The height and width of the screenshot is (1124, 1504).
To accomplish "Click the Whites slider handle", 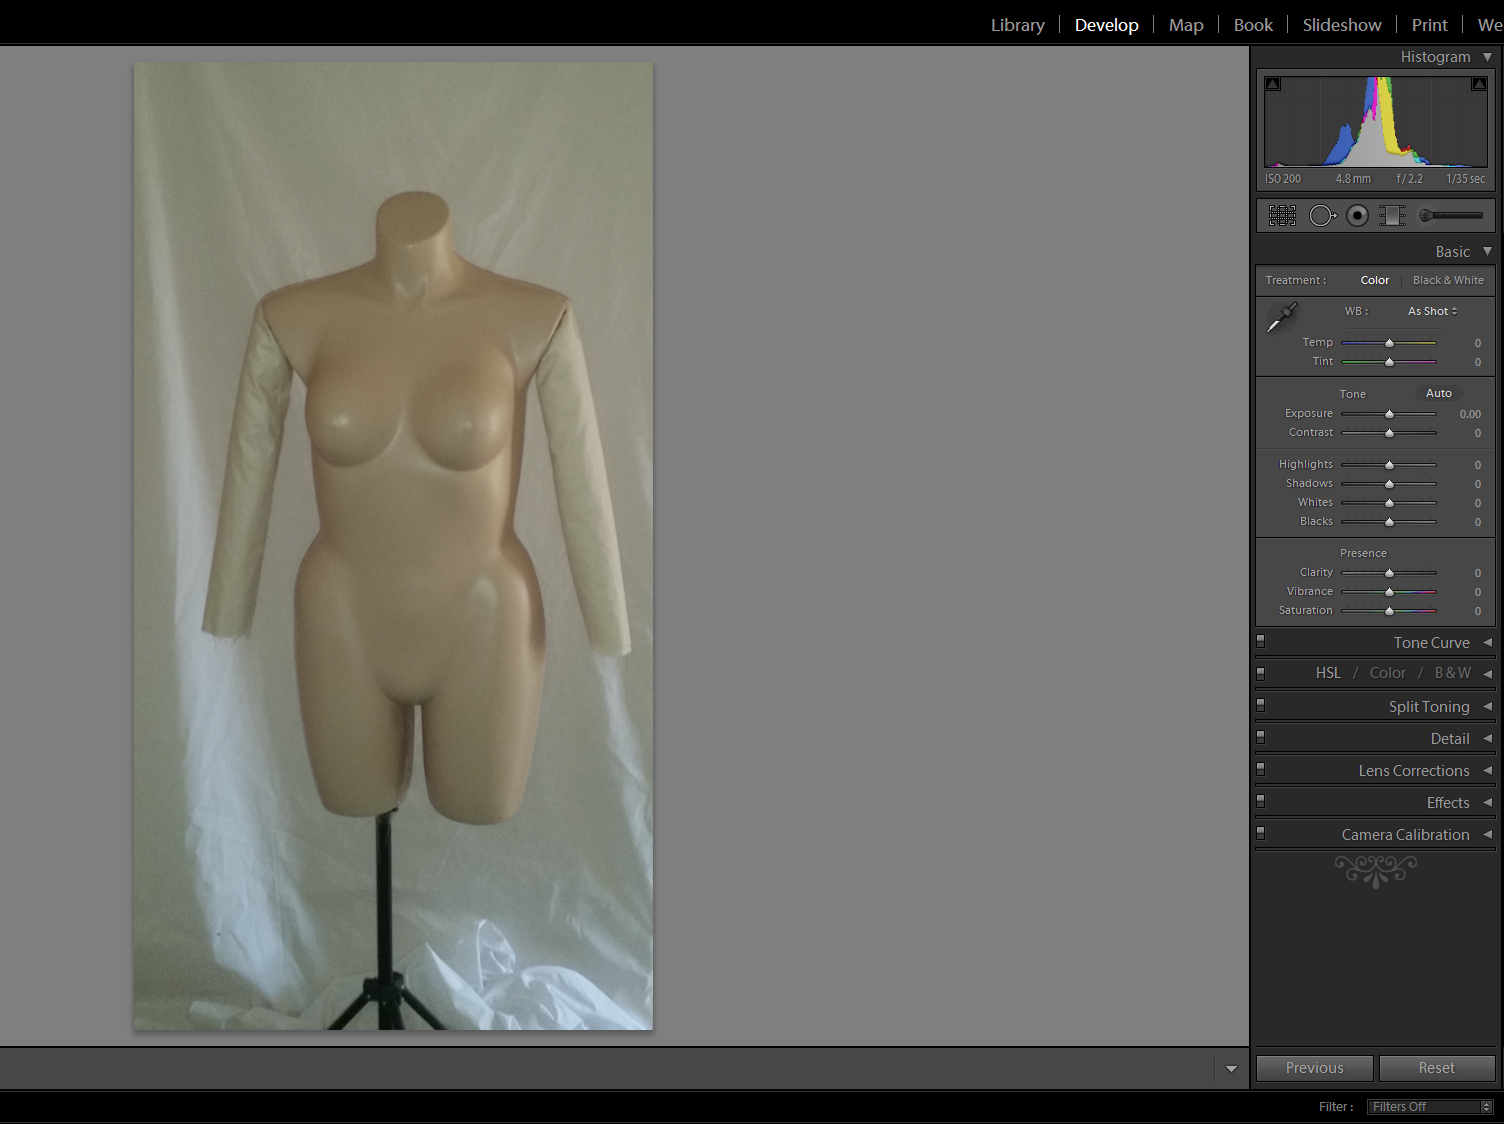I will coord(1389,503).
